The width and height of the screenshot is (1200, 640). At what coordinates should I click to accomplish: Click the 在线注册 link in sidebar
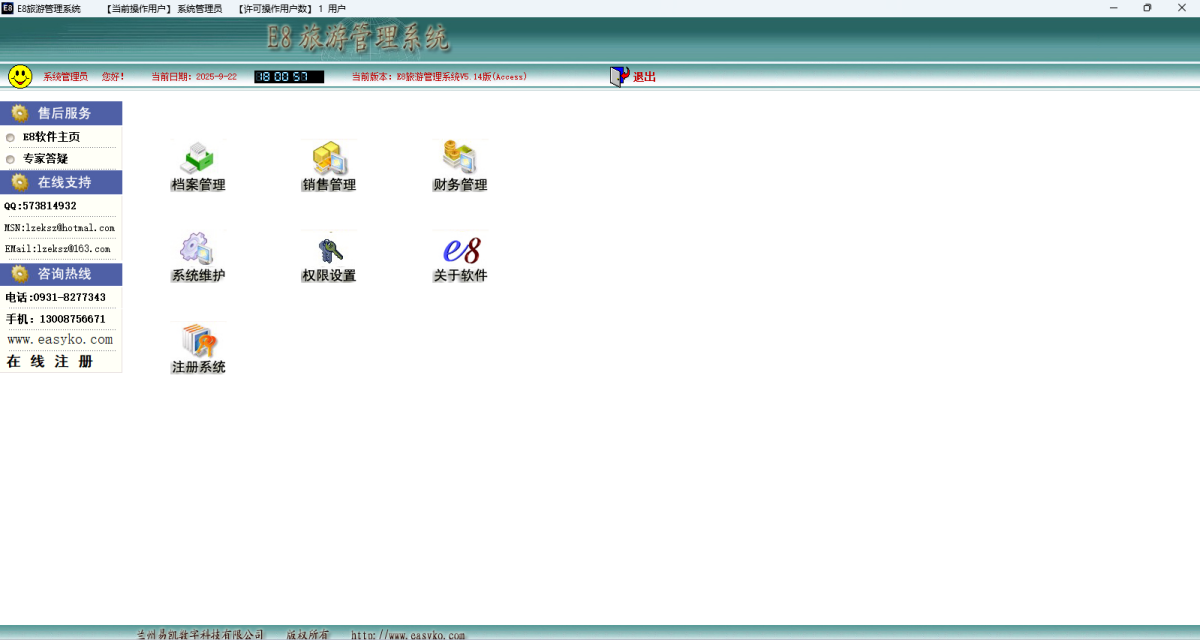(x=50, y=362)
